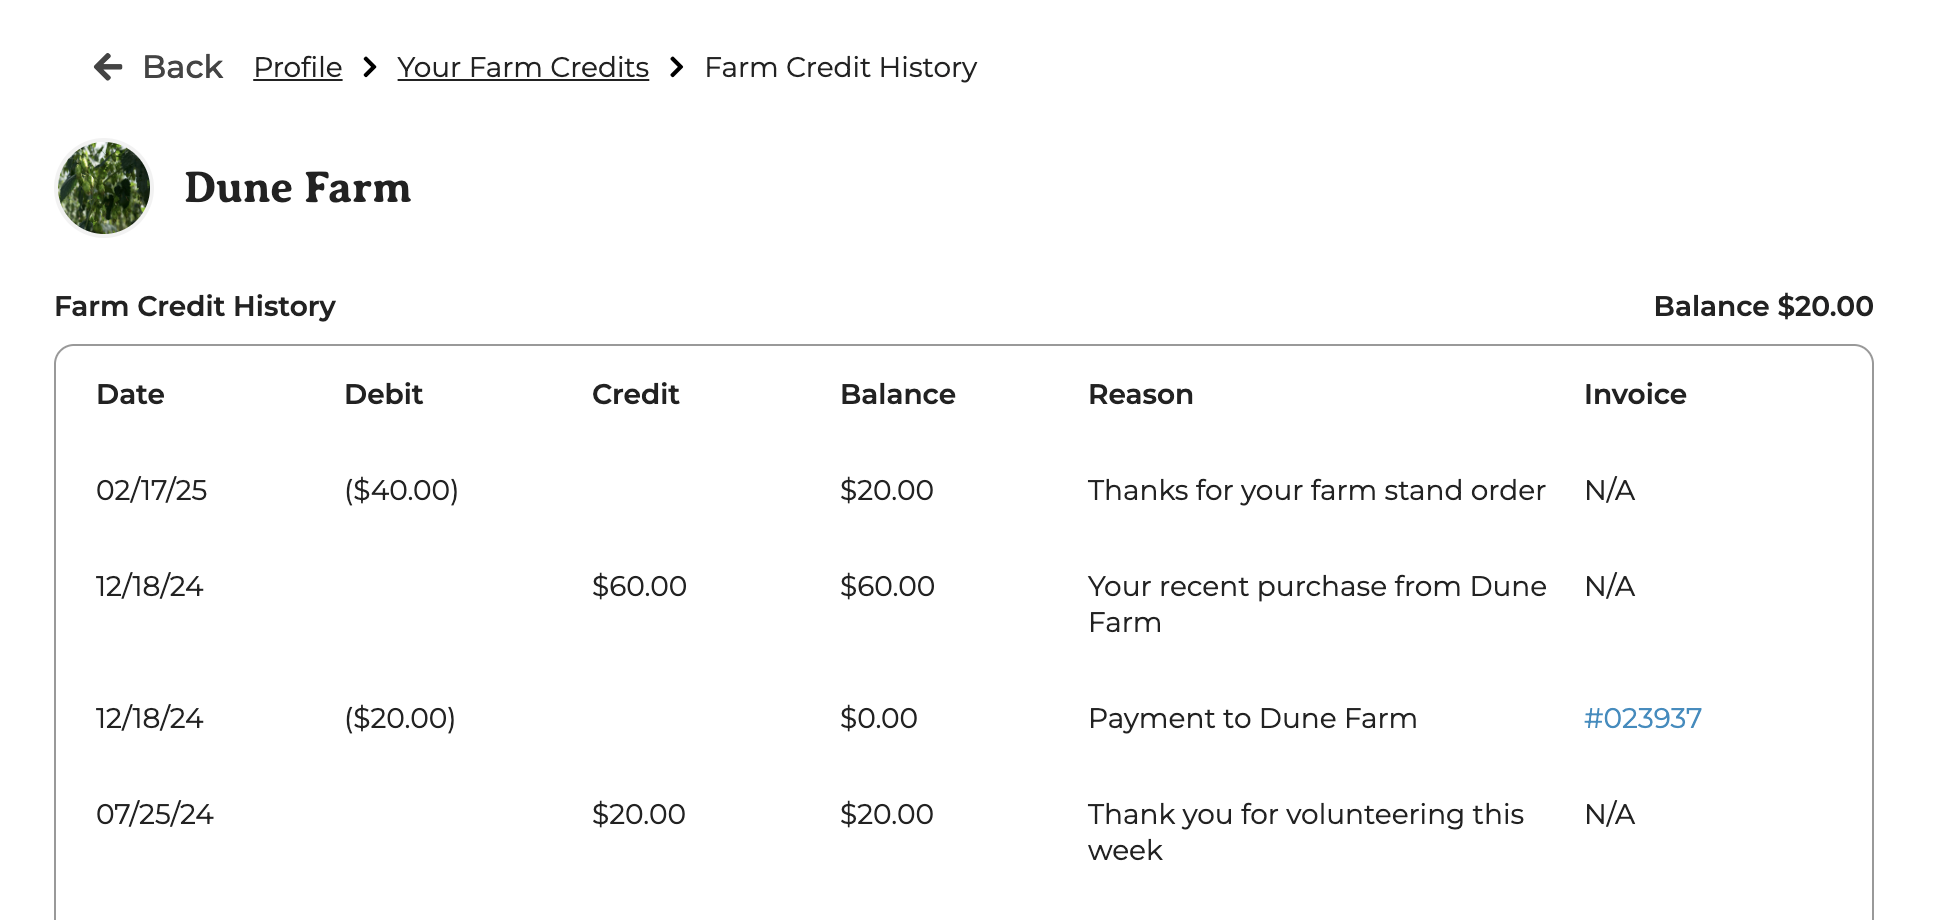
Task: Click the back arrow icon
Action: tap(108, 67)
